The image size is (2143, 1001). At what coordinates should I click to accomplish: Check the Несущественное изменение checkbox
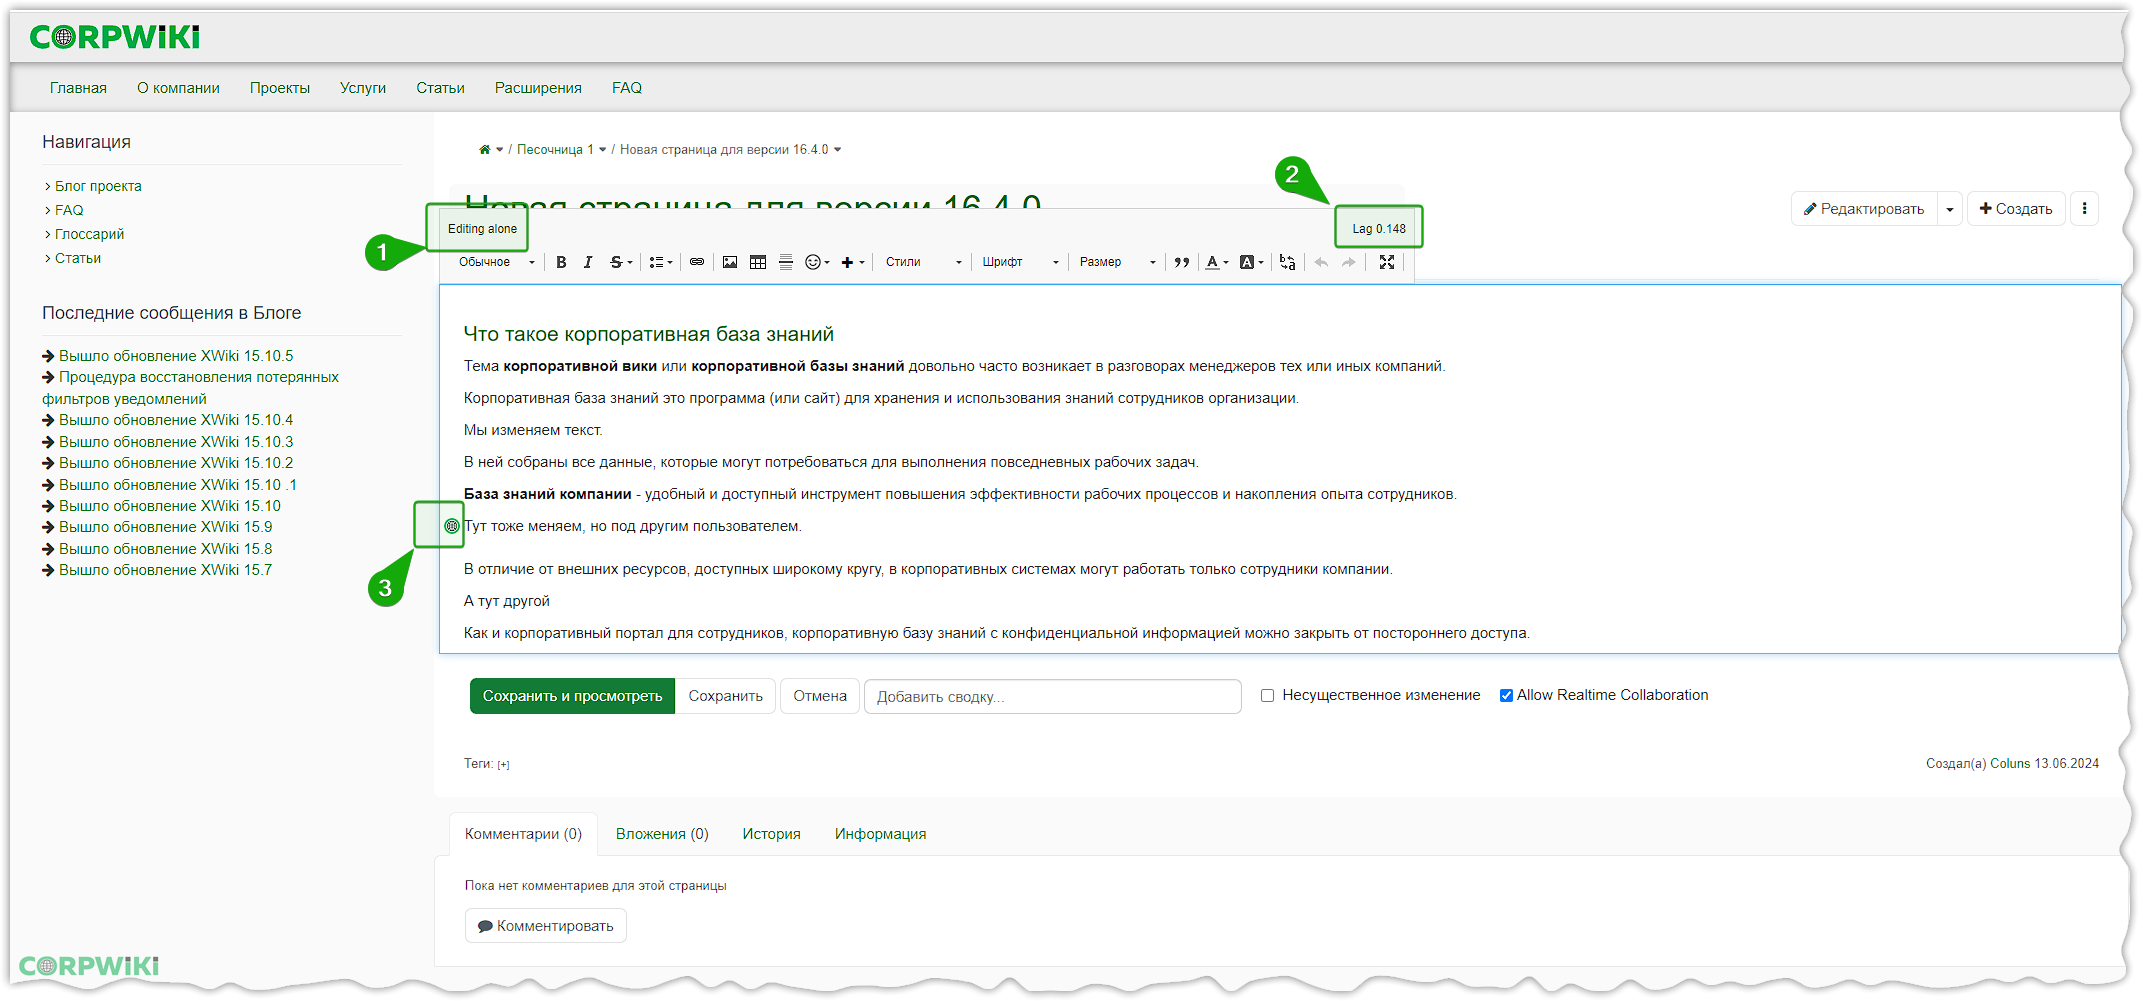(x=1267, y=696)
